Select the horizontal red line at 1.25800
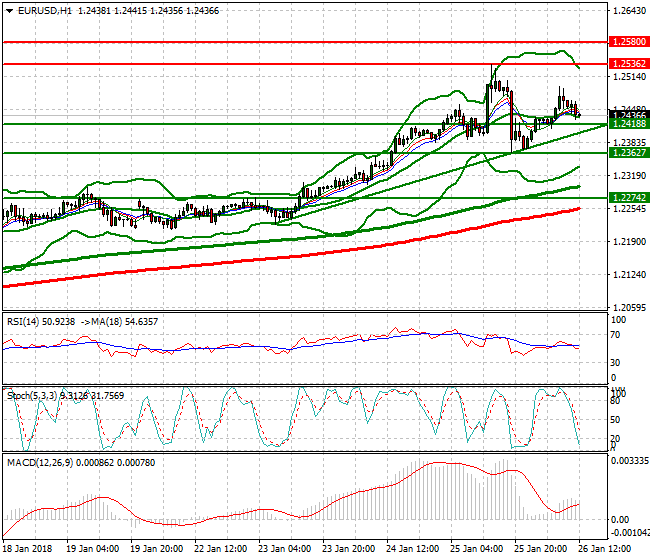Image resolution: width=650 pixels, height=560 pixels. coord(306,42)
